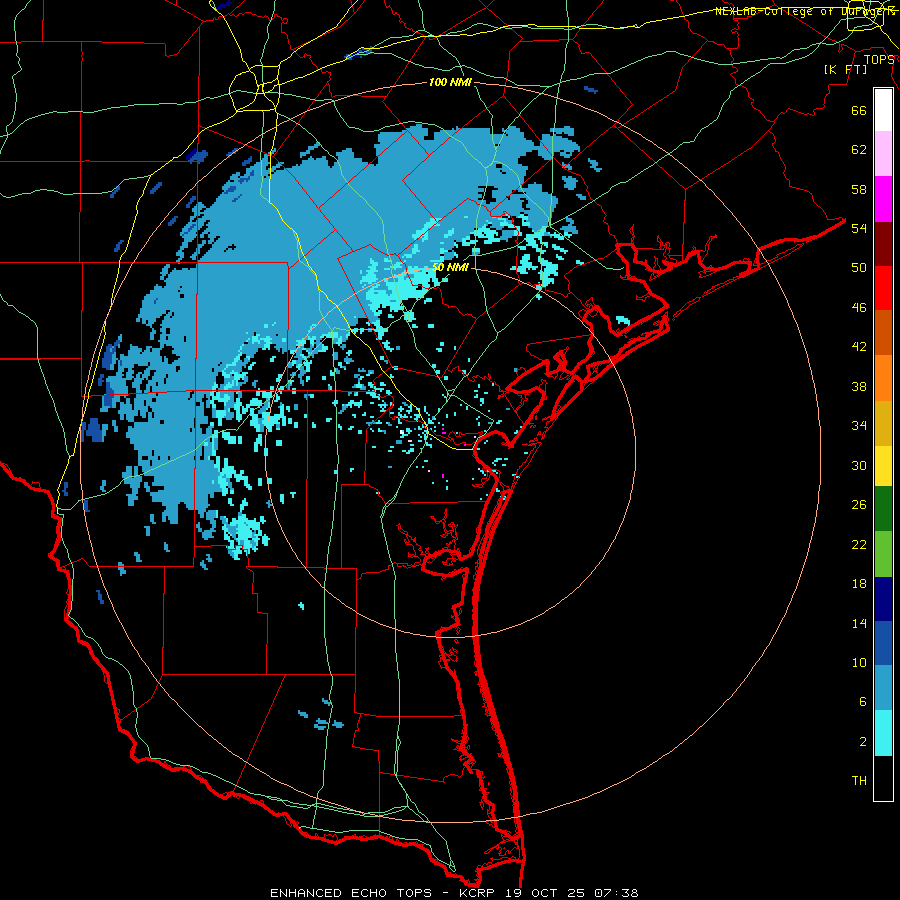
Task: Click the 'TH' threshold label
Action: [x=859, y=781]
